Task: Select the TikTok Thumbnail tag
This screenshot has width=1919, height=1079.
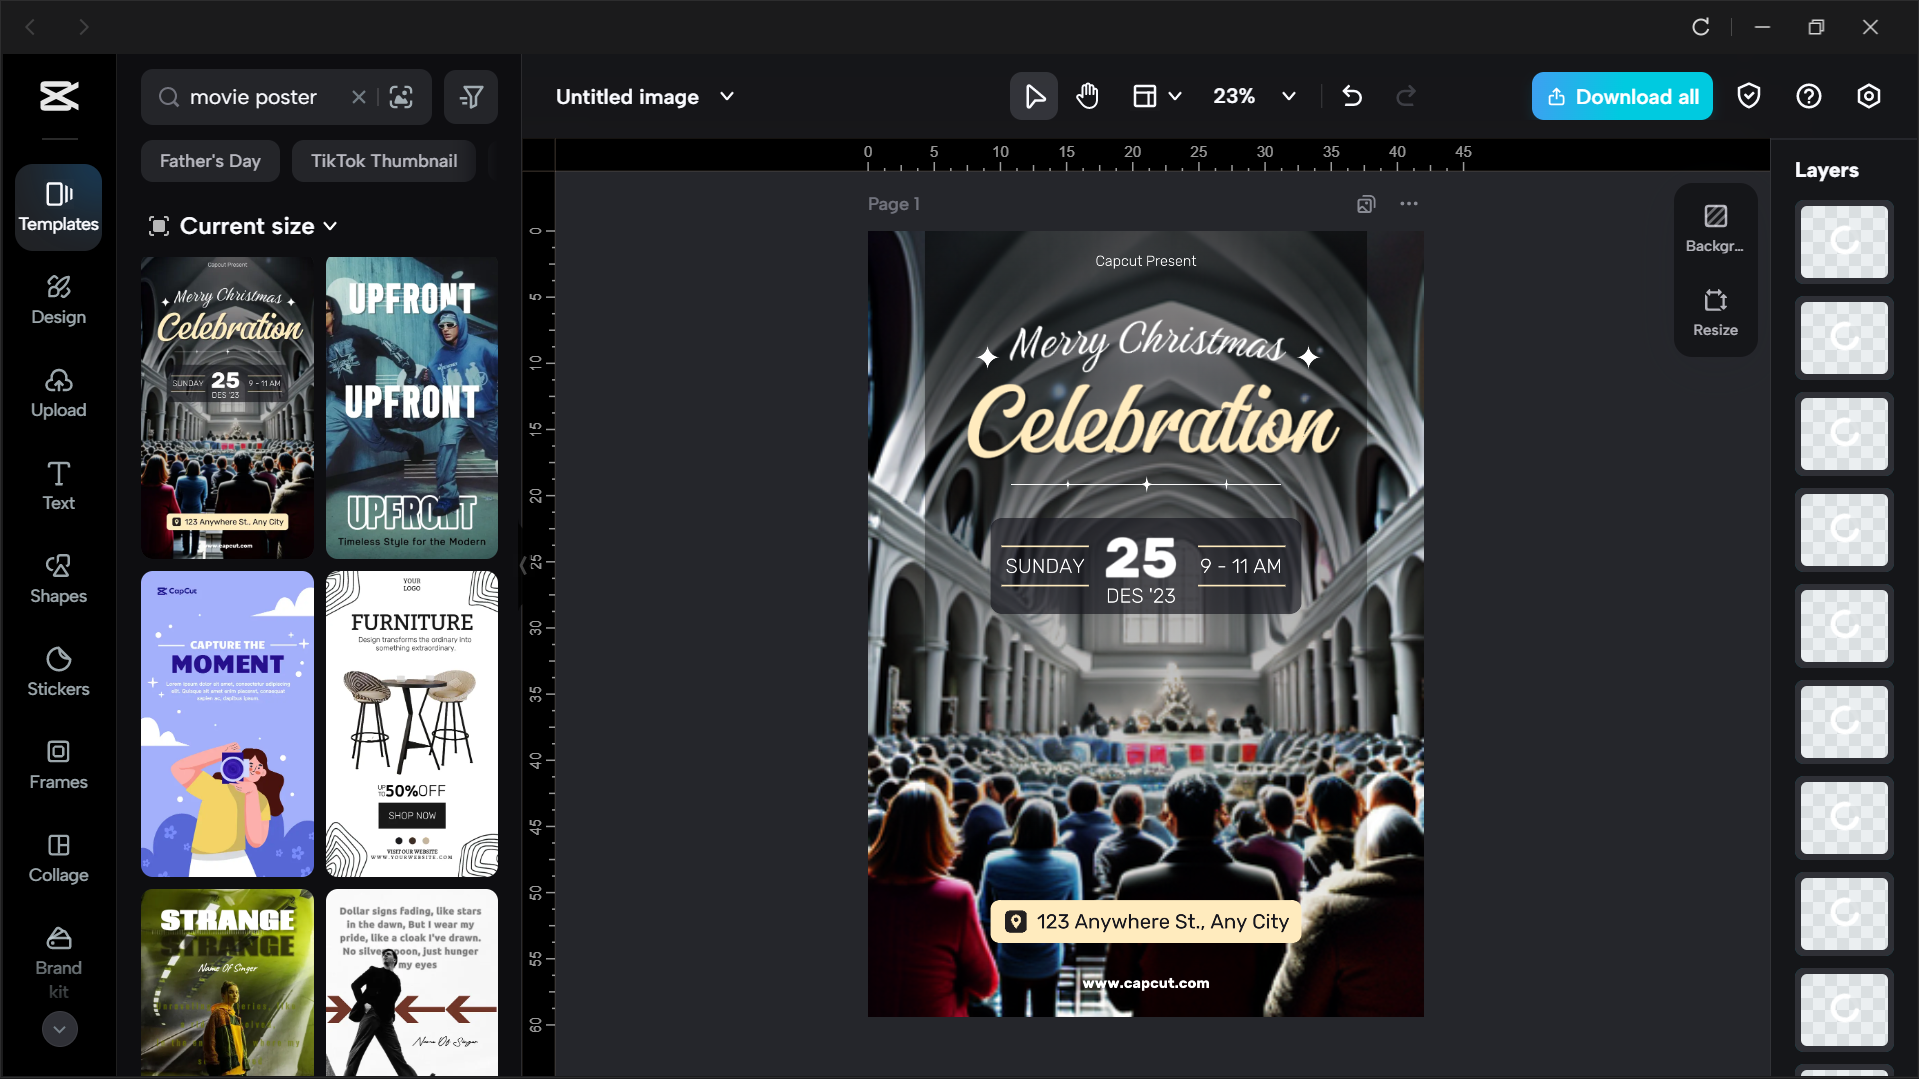Action: point(383,160)
